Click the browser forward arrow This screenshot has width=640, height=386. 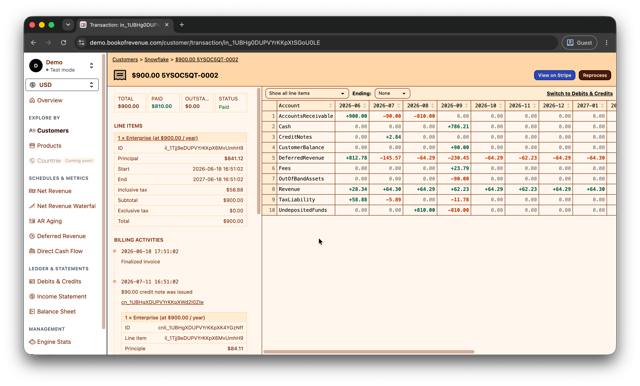[x=48, y=42]
